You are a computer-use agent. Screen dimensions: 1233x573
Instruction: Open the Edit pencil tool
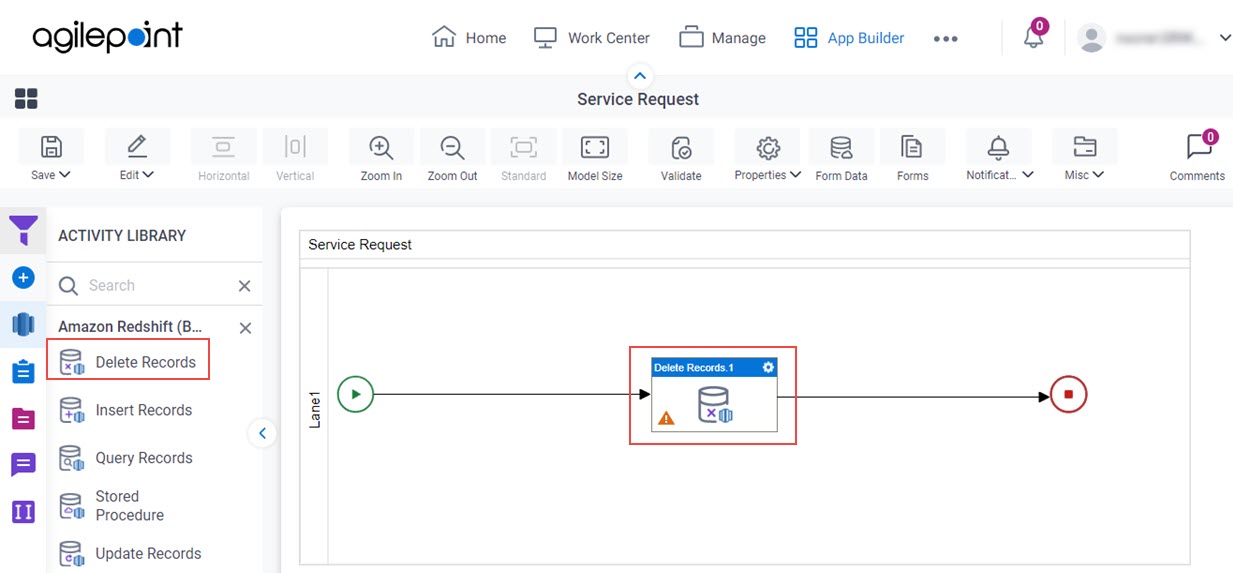point(137,156)
